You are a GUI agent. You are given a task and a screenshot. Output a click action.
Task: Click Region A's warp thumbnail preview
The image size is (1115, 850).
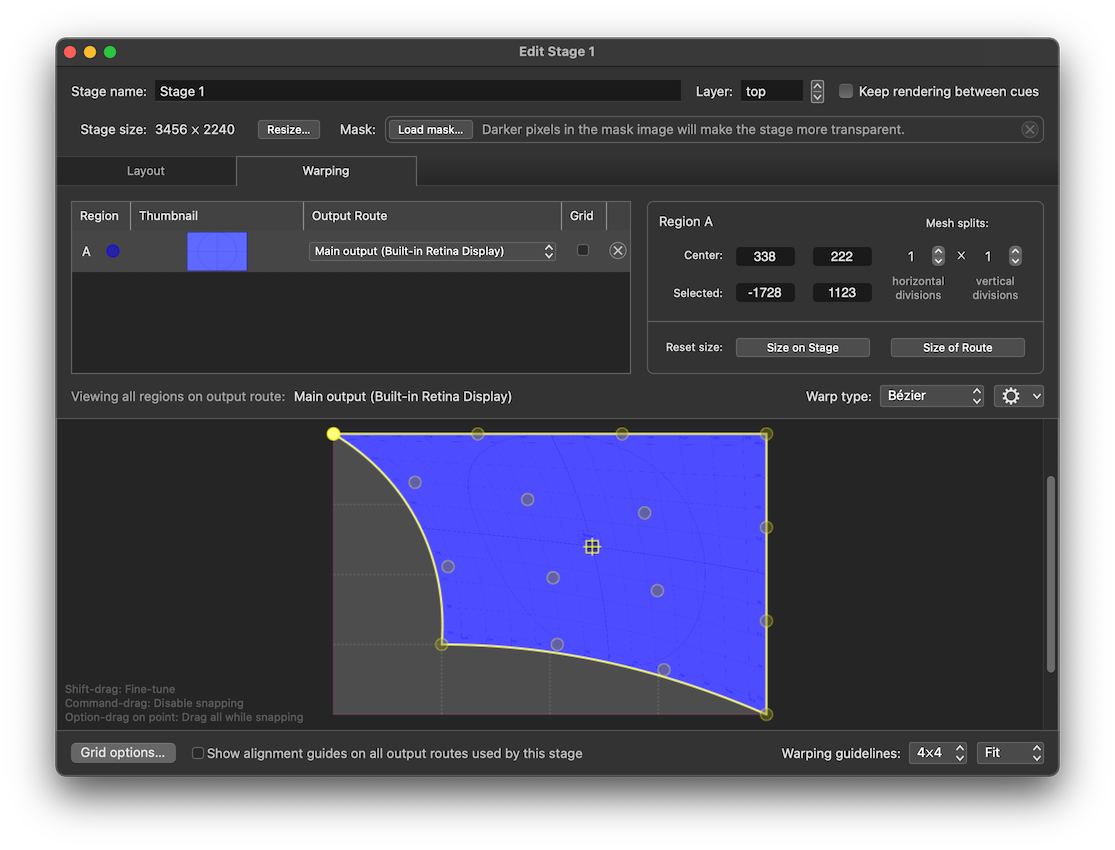(216, 250)
